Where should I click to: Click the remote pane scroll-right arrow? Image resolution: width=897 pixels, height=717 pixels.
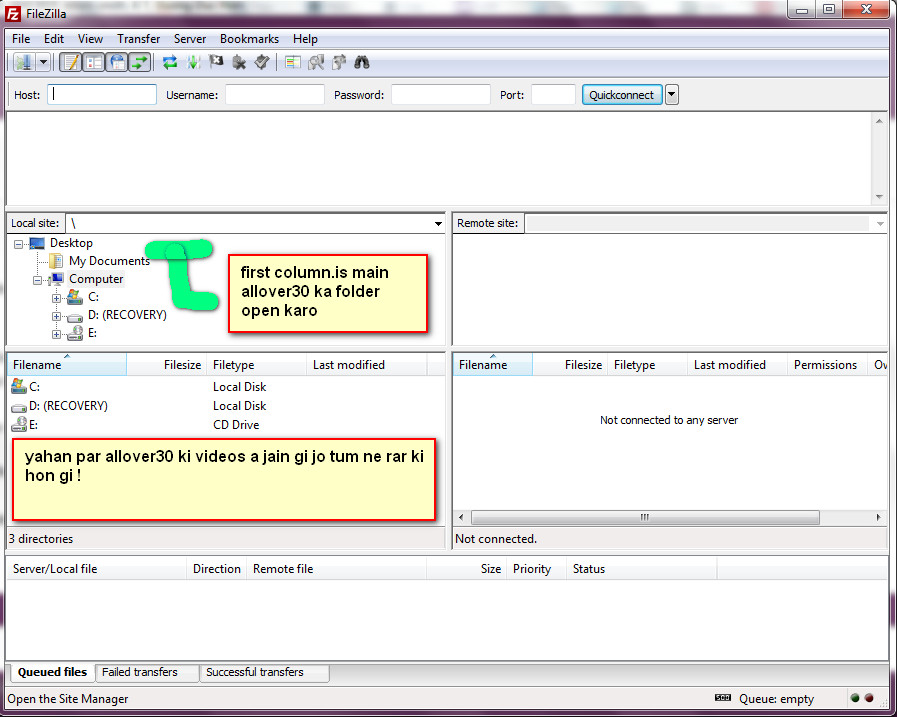pos(879,517)
